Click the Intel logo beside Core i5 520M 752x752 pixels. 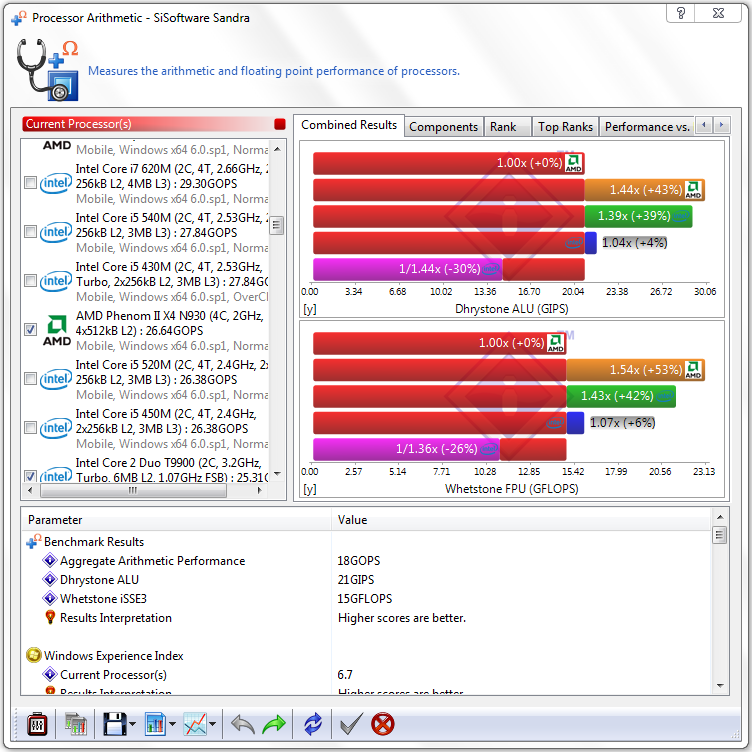56,379
